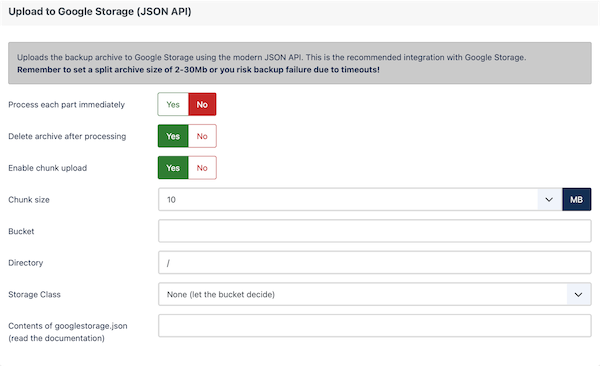This screenshot has width=600, height=366.
Task: Click the bold 'Remember to set a split archive size' warning
Action: (x=198, y=70)
